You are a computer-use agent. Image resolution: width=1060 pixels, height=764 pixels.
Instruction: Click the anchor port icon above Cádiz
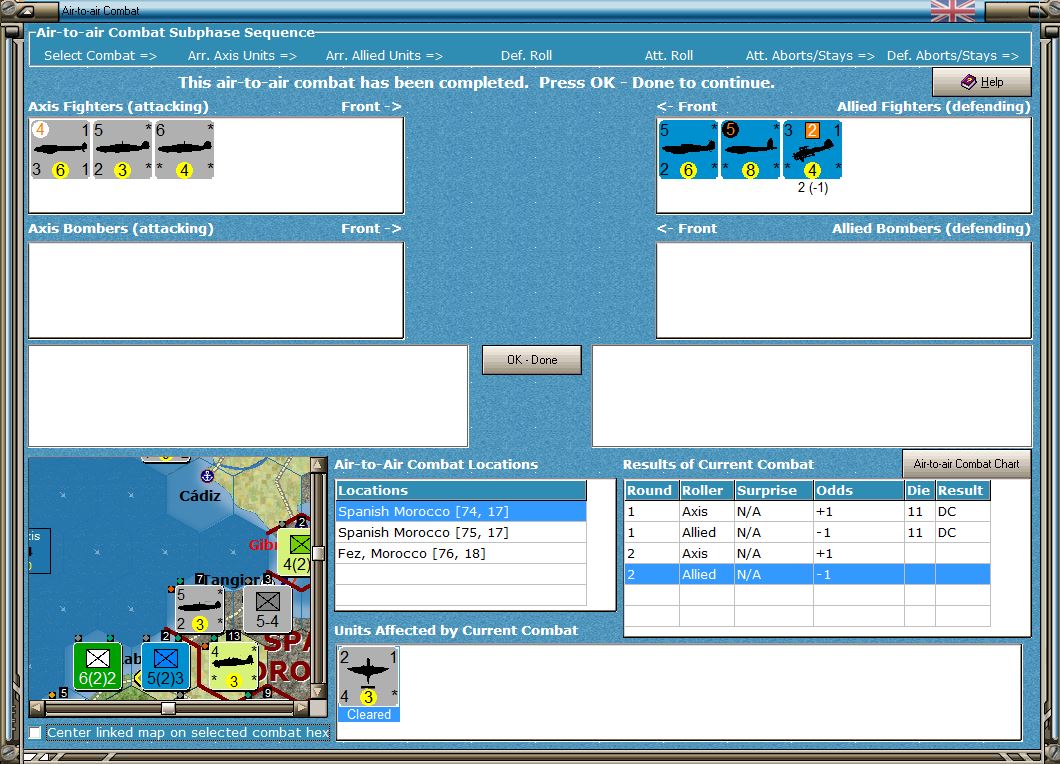208,476
